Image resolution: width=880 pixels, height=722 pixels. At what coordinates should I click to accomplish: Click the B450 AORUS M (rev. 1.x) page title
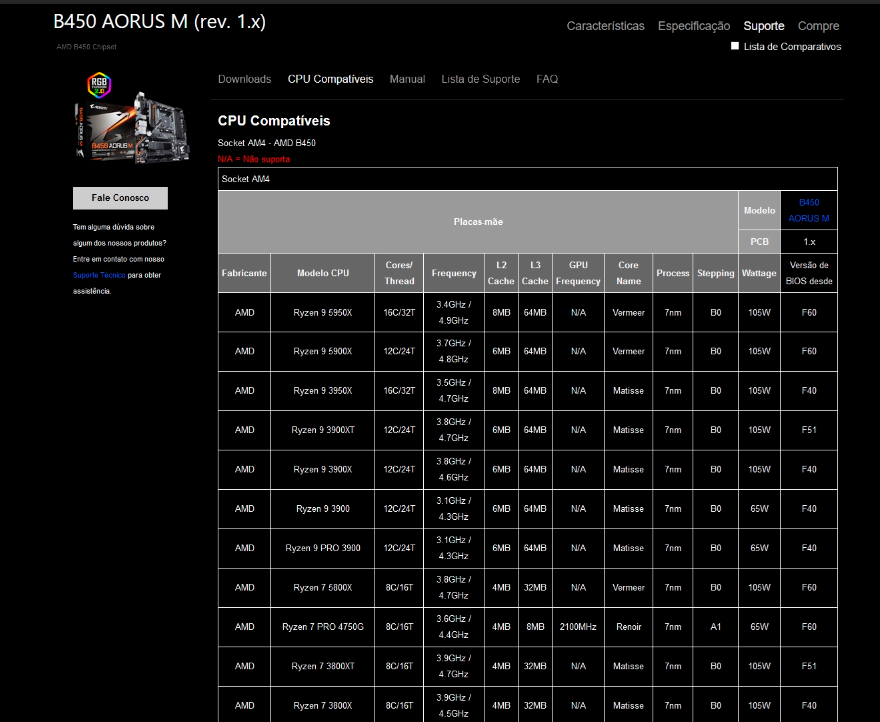pyautogui.click(x=159, y=22)
